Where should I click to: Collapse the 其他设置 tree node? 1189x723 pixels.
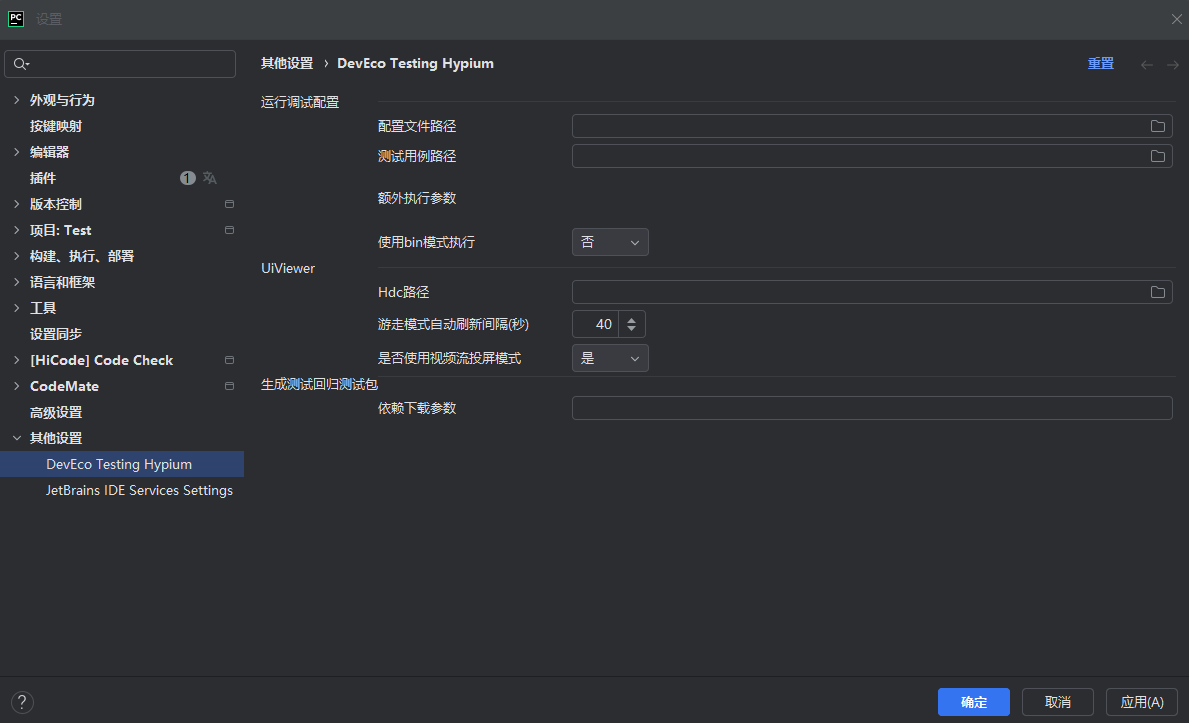16,438
